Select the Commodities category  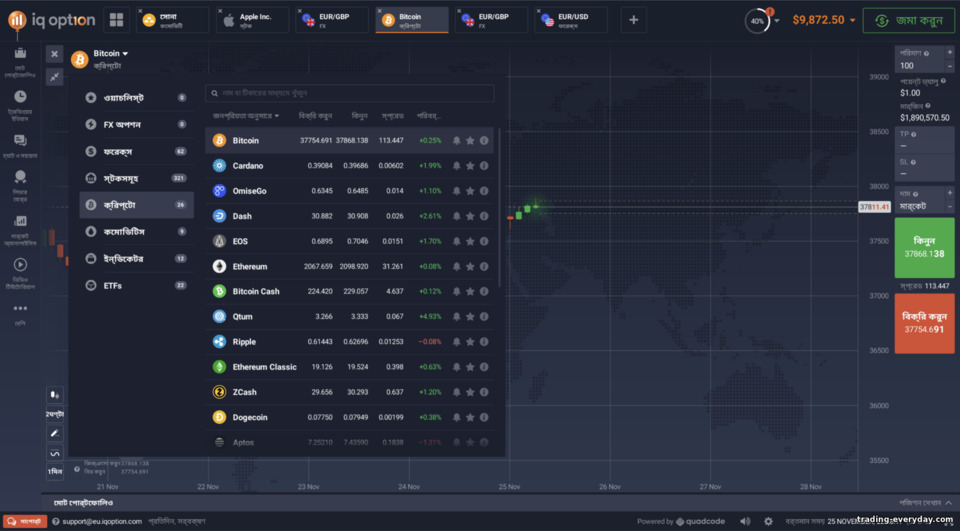[137, 232]
